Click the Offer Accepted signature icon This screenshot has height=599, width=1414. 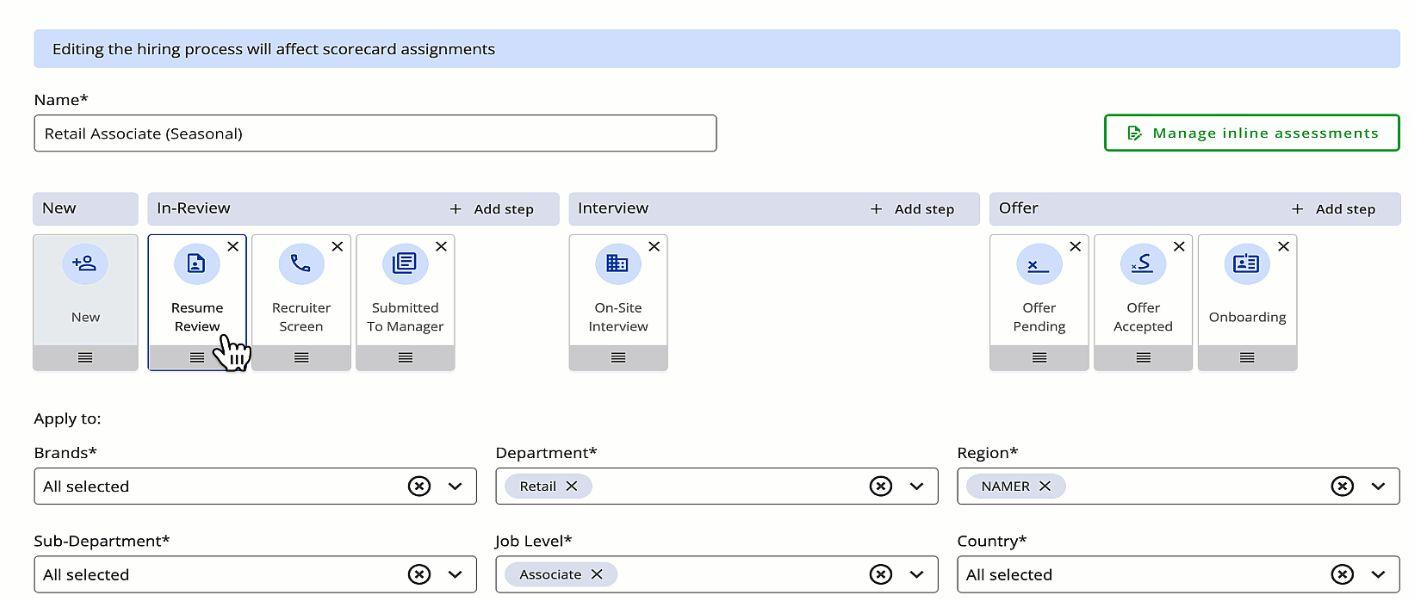point(1143,264)
